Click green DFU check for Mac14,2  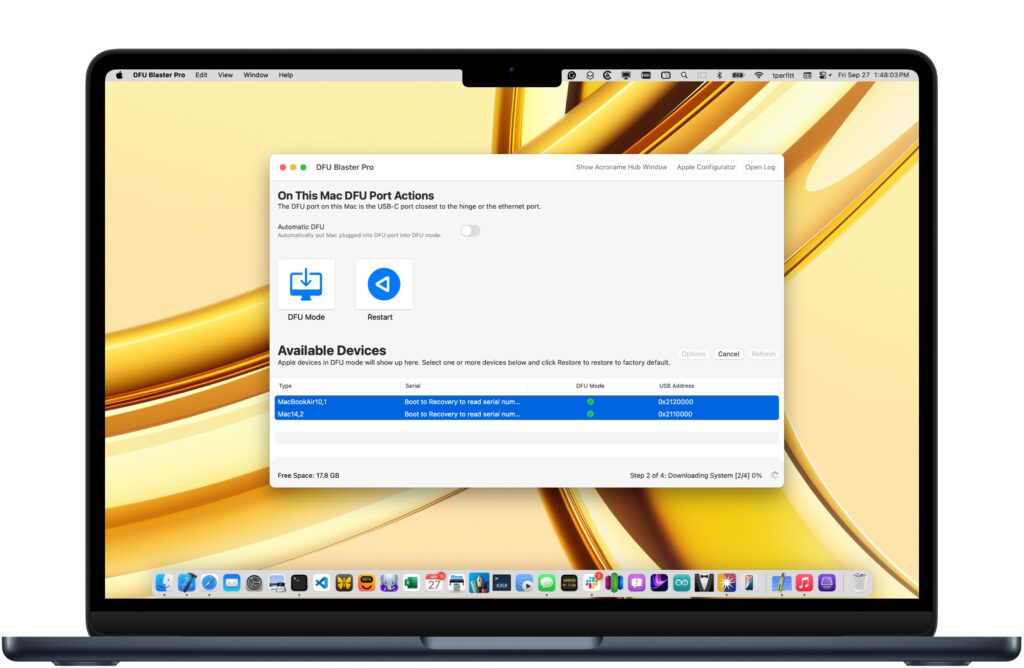tap(590, 414)
